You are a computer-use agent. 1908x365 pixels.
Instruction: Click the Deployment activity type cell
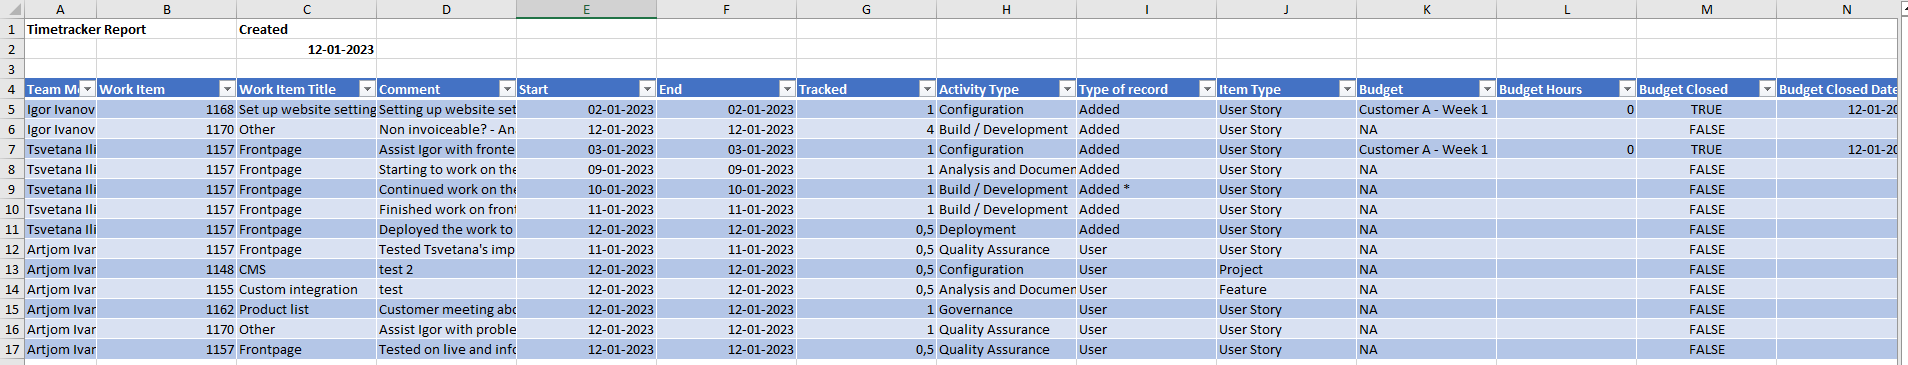1006,229
